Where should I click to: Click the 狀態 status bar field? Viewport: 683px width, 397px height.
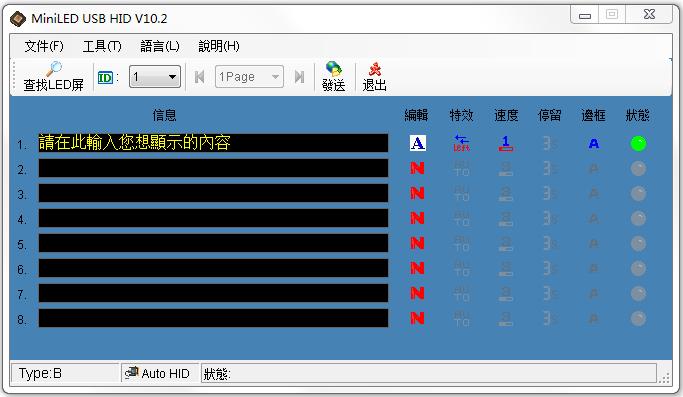pos(429,373)
